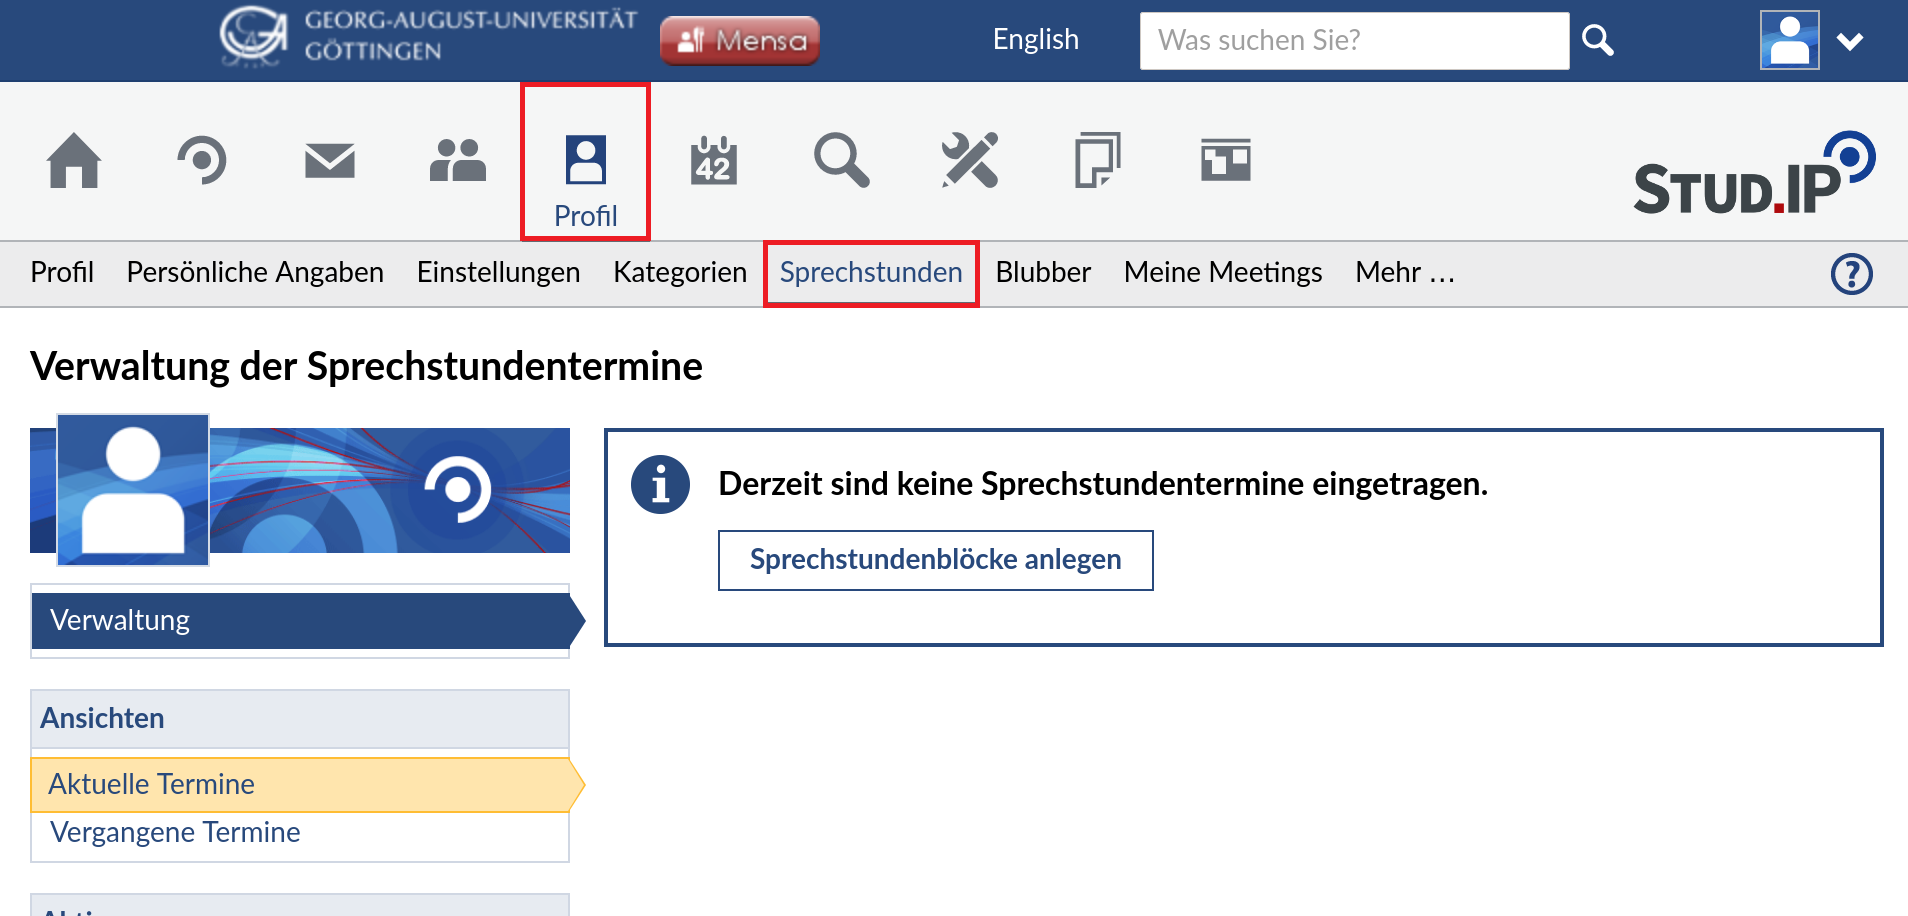
Task: Switch language to English
Action: tap(1035, 40)
